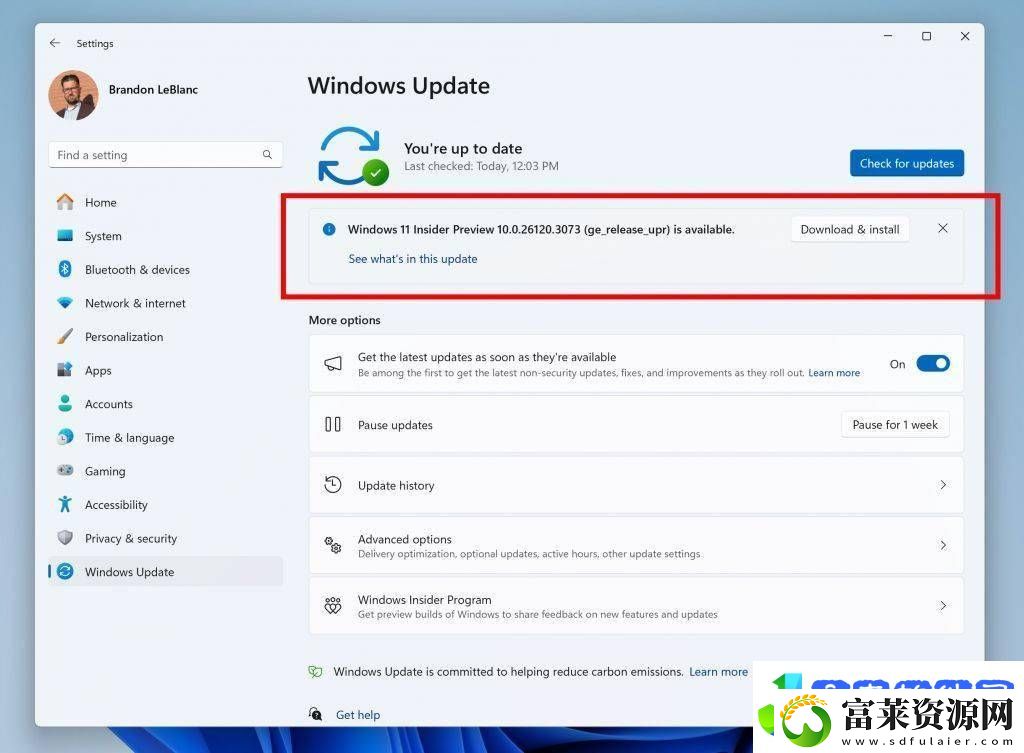
Task: Click the Accessibility figure icon
Action: point(65,504)
